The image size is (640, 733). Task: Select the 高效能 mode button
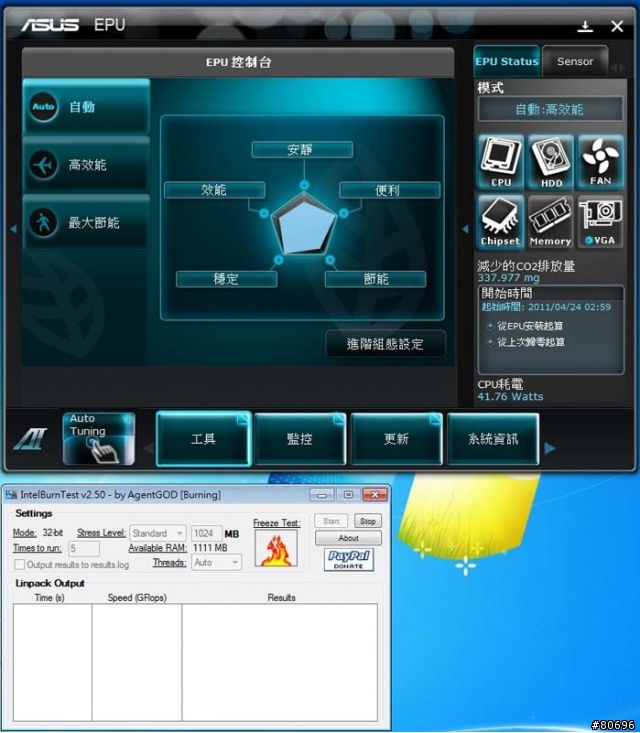coord(86,165)
